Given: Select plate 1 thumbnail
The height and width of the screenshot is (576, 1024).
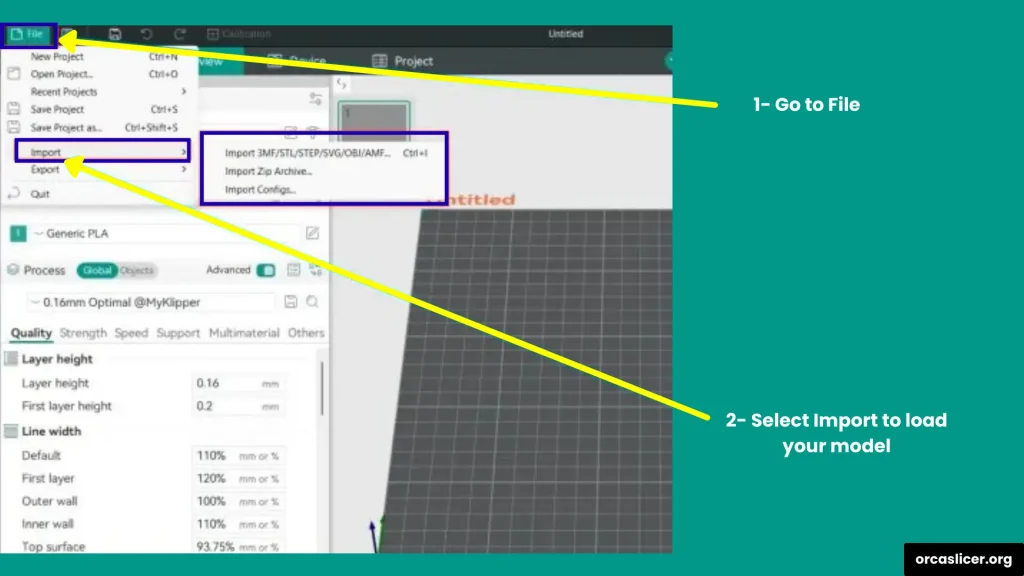Looking at the screenshot, I should coord(374,120).
